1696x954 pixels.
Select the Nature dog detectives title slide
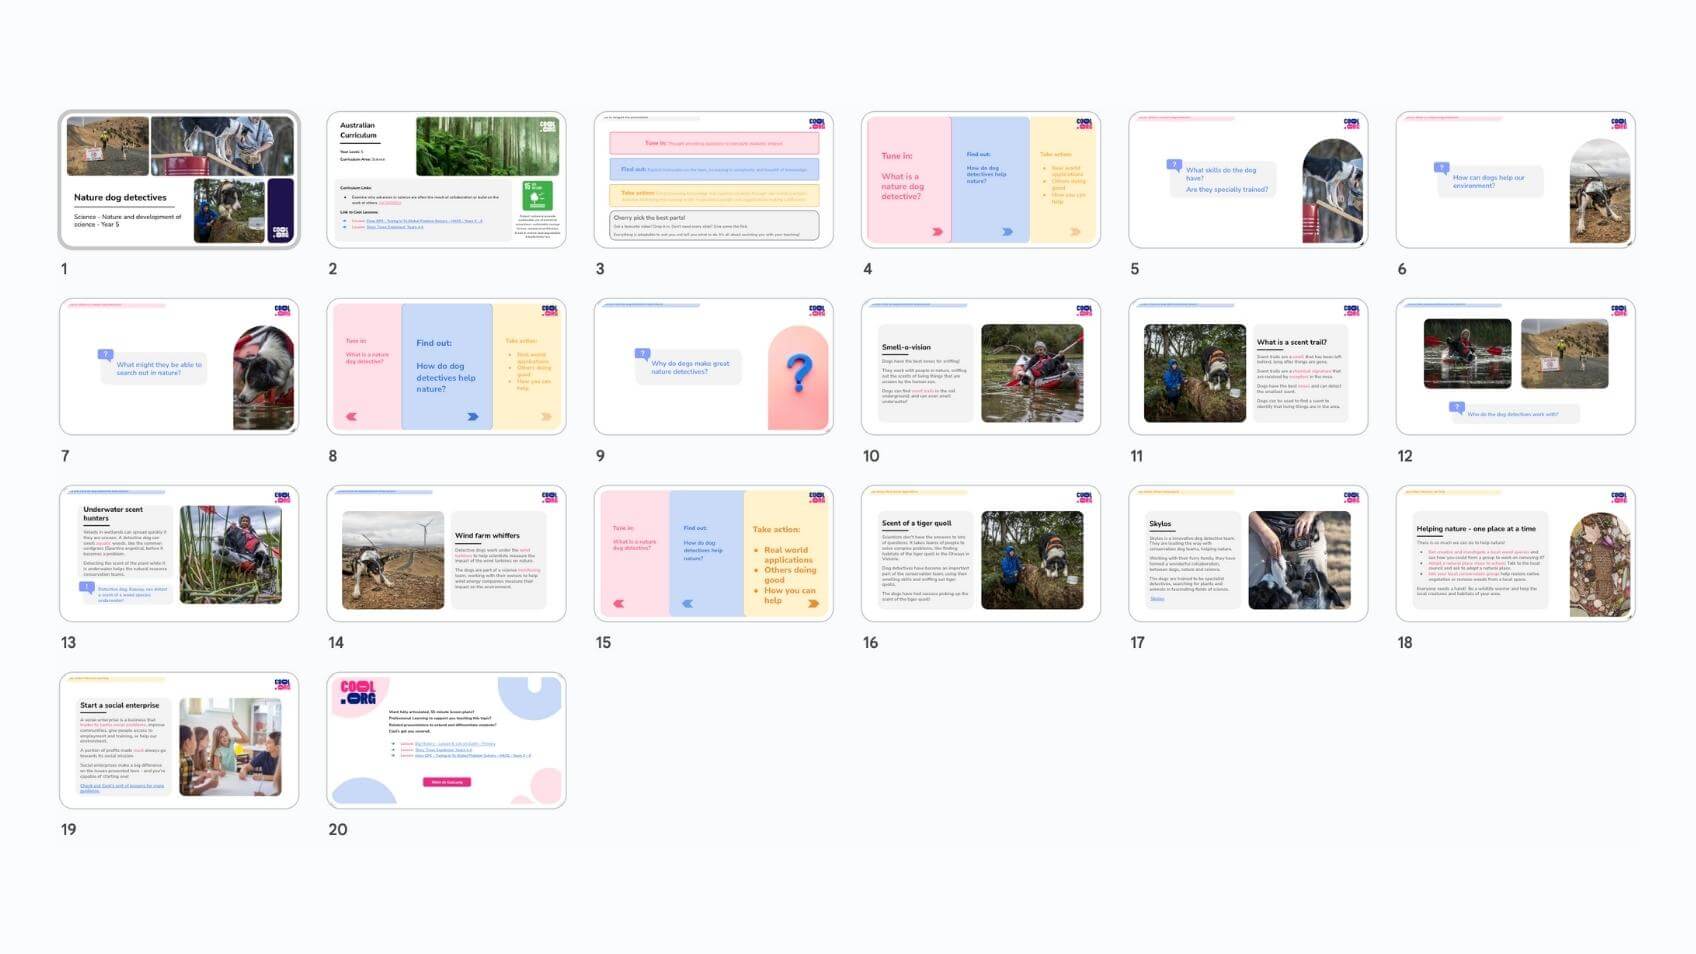179,180
